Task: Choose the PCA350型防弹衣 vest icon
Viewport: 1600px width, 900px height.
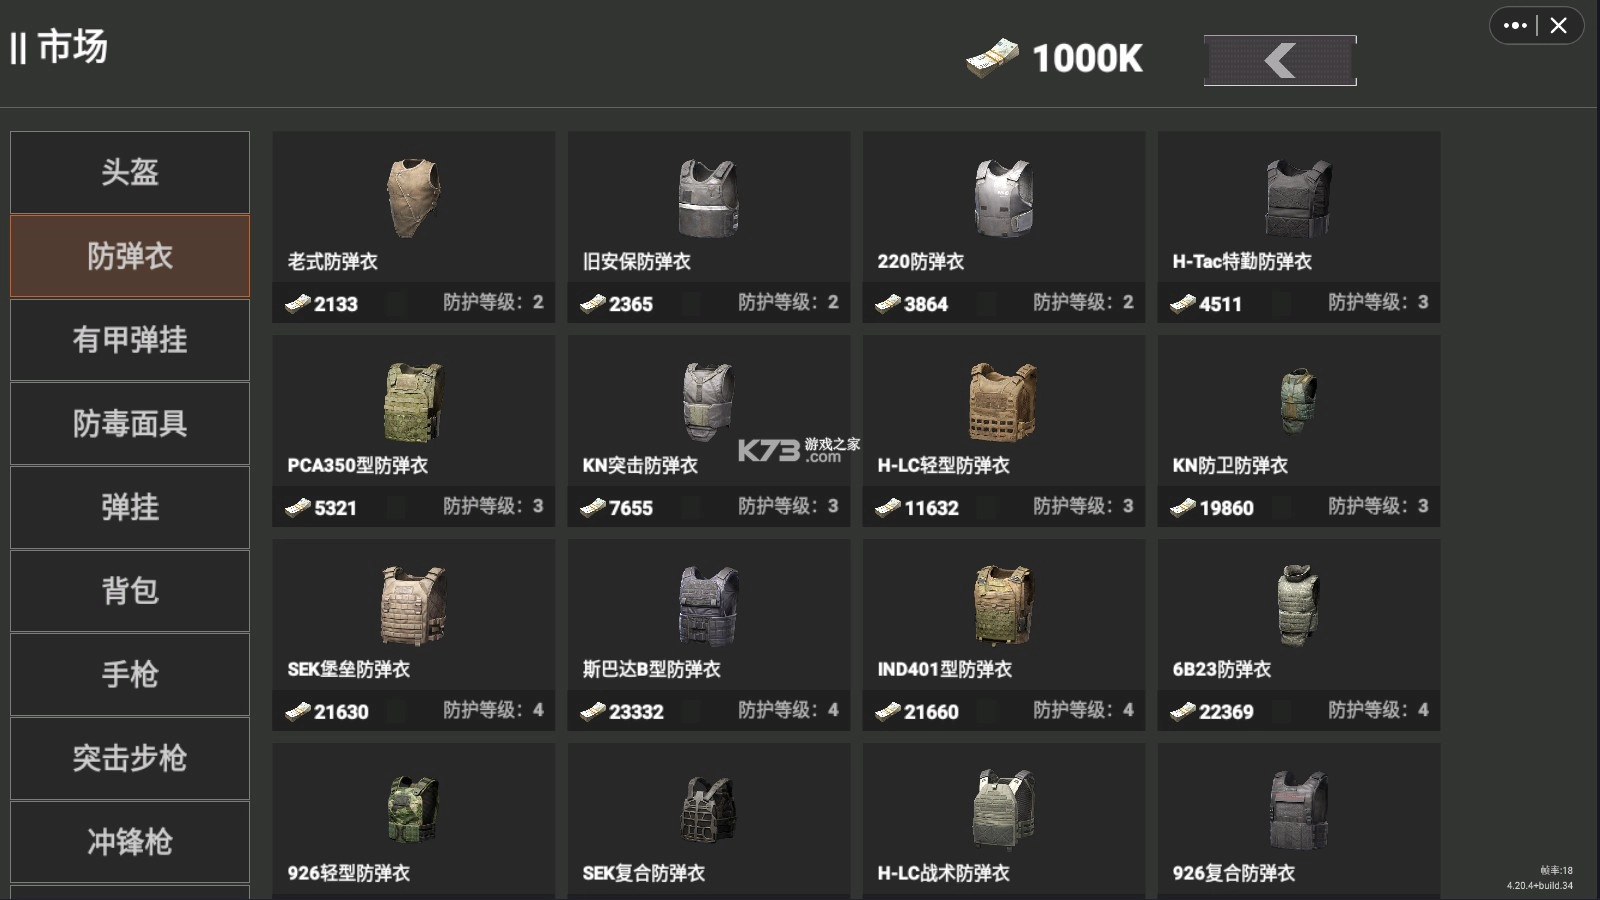Action: (413, 402)
